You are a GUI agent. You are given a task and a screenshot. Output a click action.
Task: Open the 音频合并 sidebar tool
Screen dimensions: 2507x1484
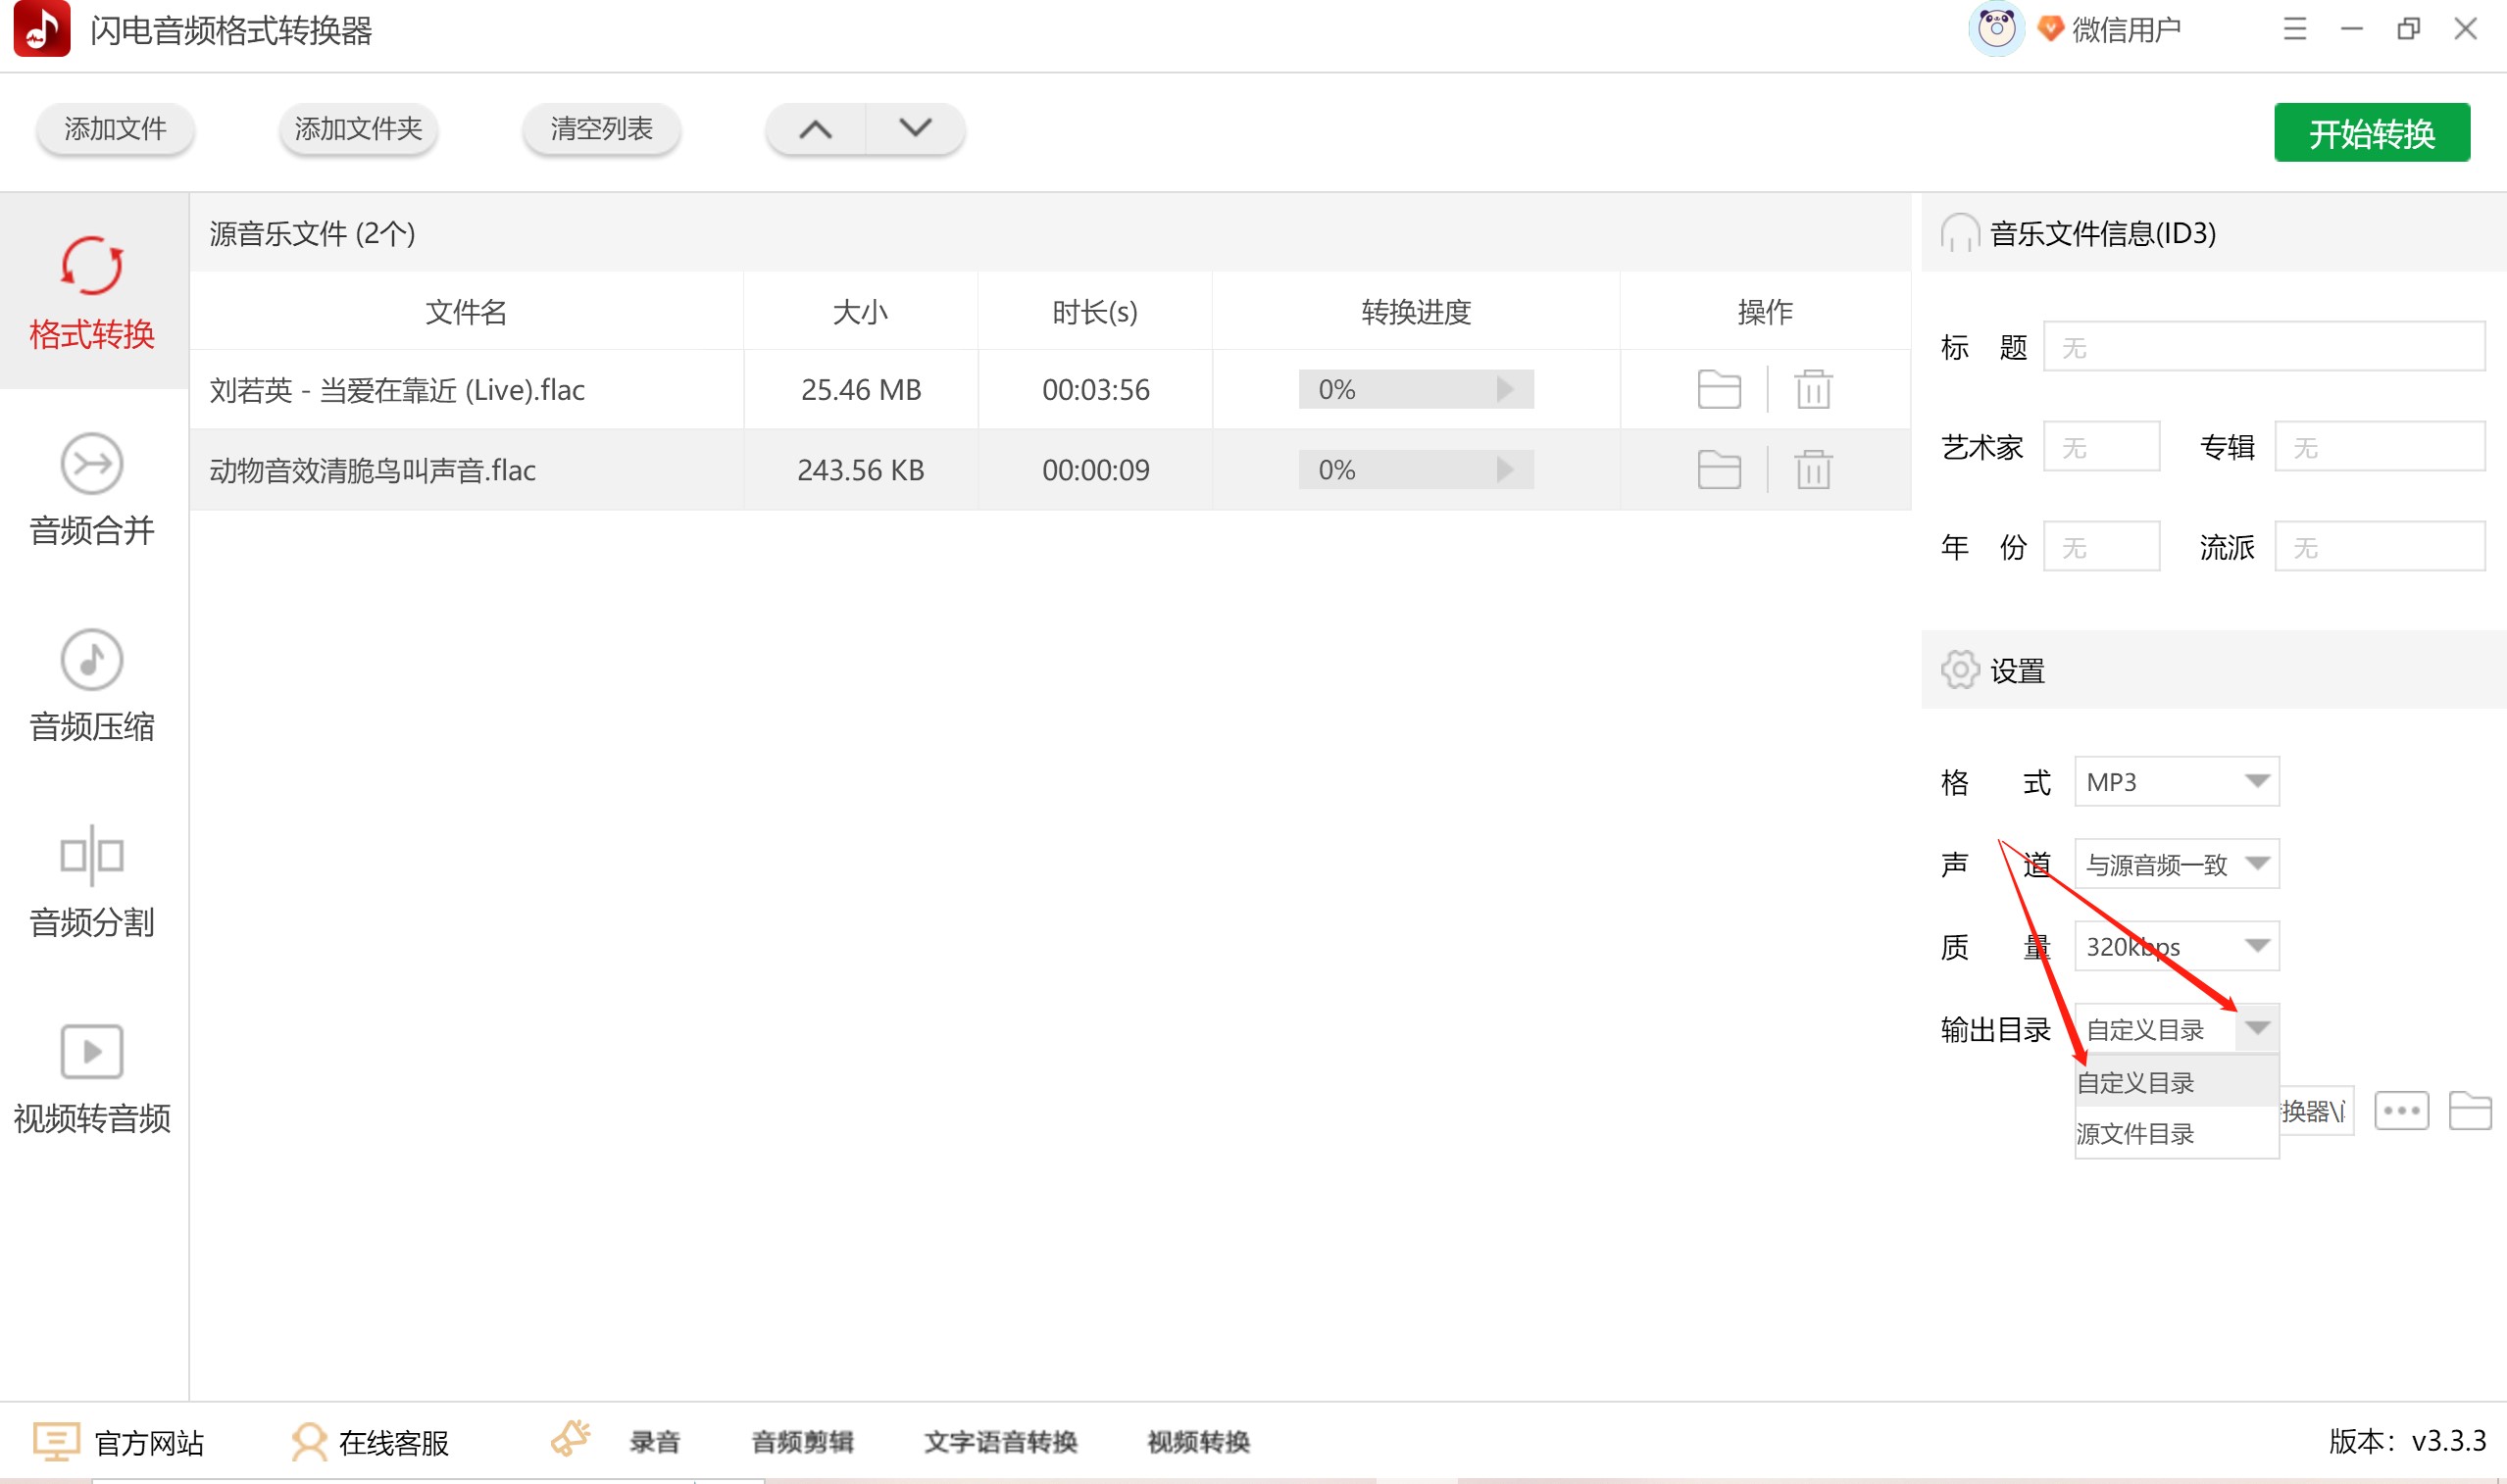(x=92, y=490)
